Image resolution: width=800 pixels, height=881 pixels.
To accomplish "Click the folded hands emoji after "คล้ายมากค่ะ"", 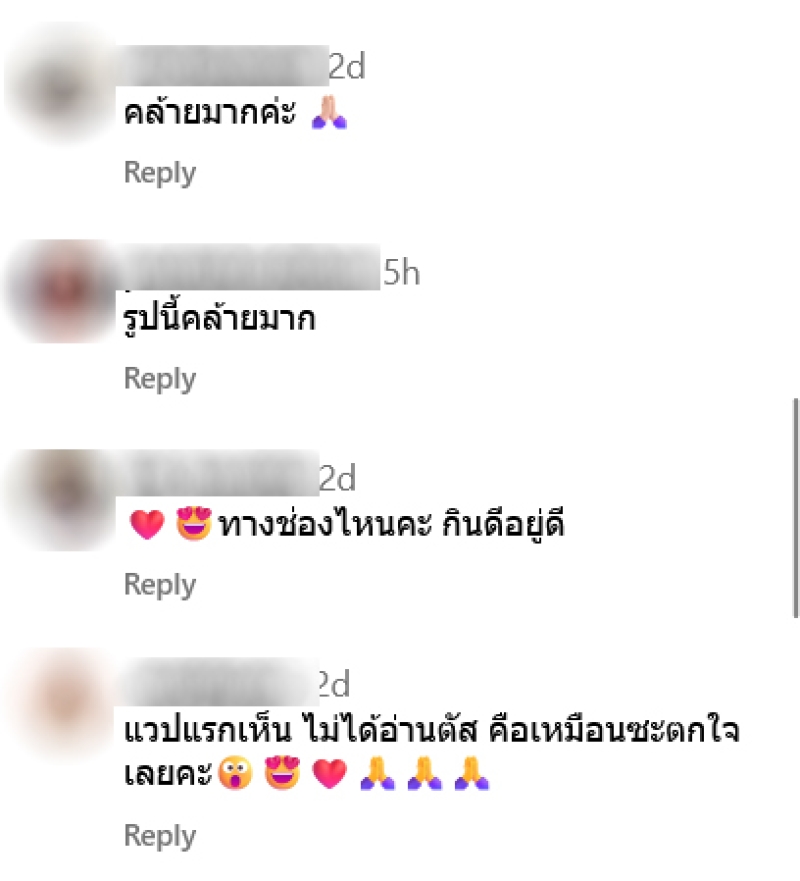I will click(330, 112).
